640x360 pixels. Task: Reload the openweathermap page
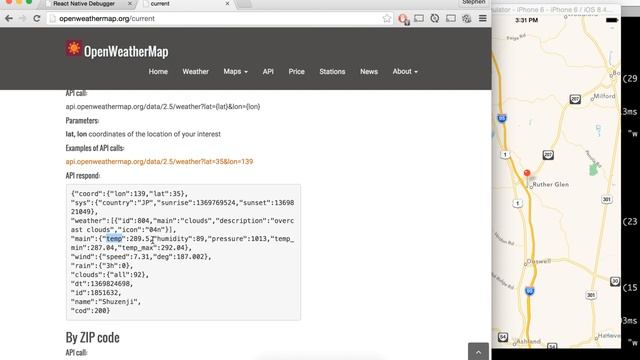pyautogui.click(x=37, y=18)
